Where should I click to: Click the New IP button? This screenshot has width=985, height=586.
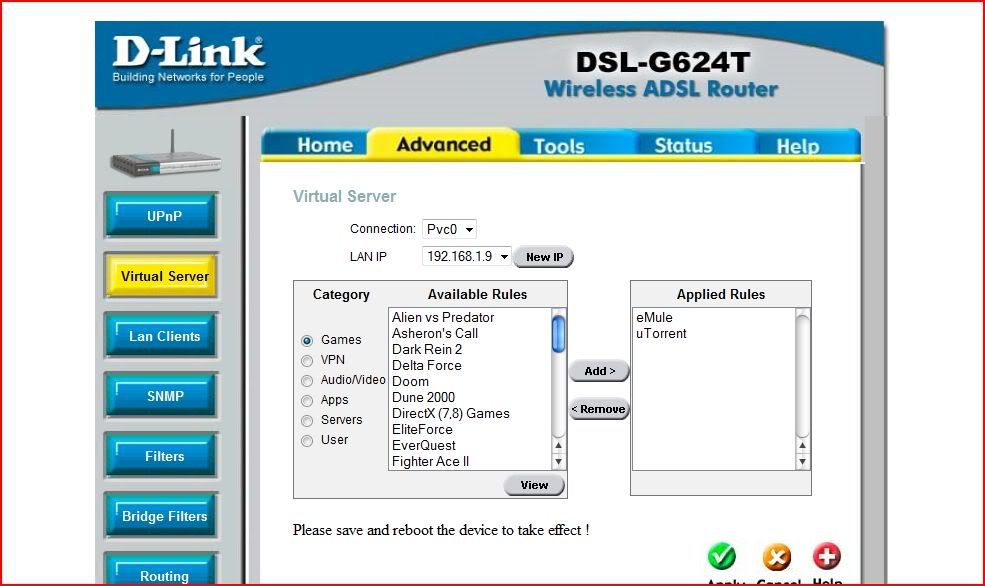point(544,257)
